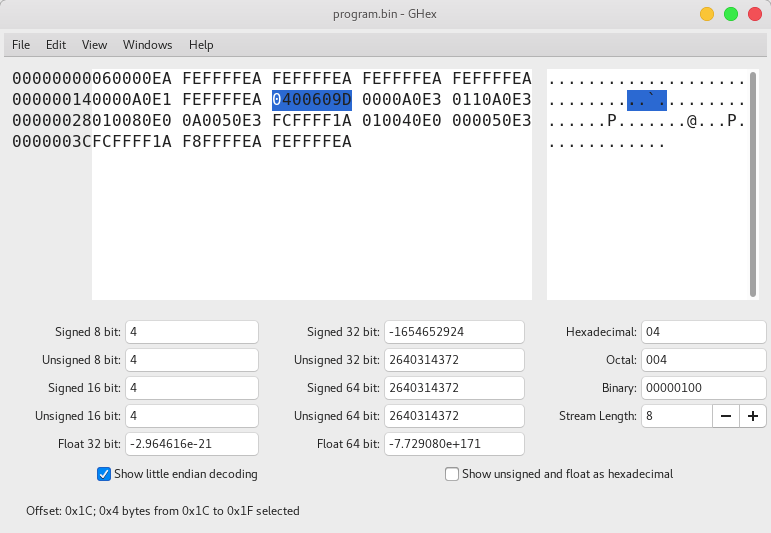Viewport: 771px width, 533px height.
Task: Select hex word 010080E0
Action: click(132, 121)
